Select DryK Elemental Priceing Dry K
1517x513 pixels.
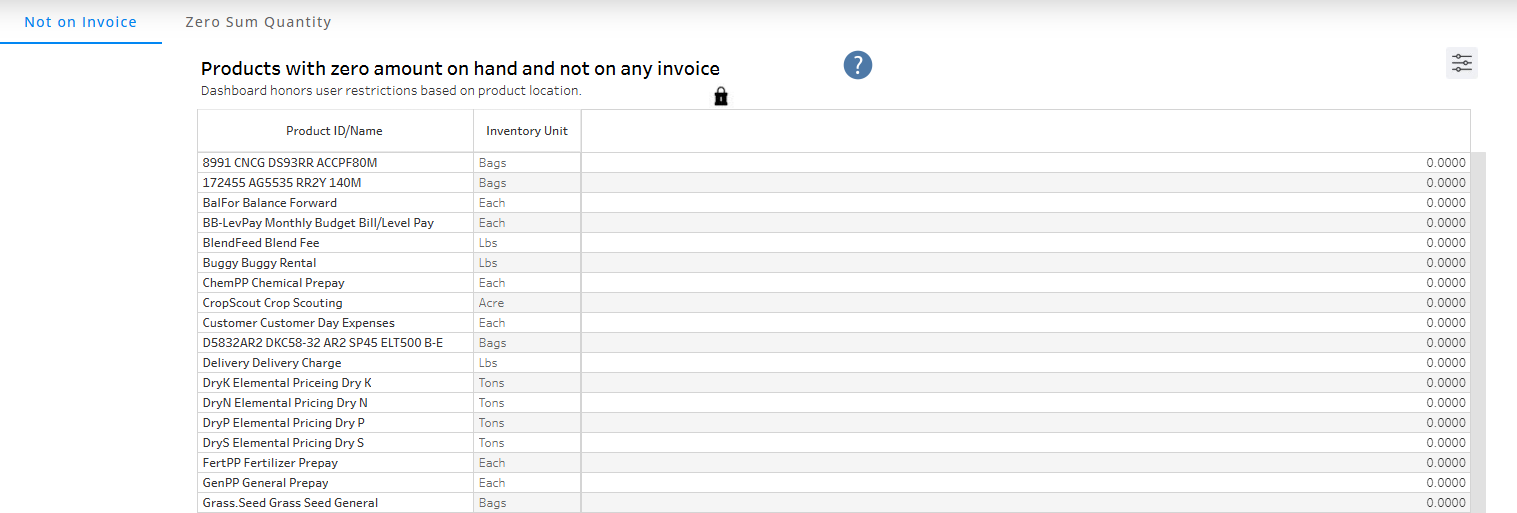(834, 383)
